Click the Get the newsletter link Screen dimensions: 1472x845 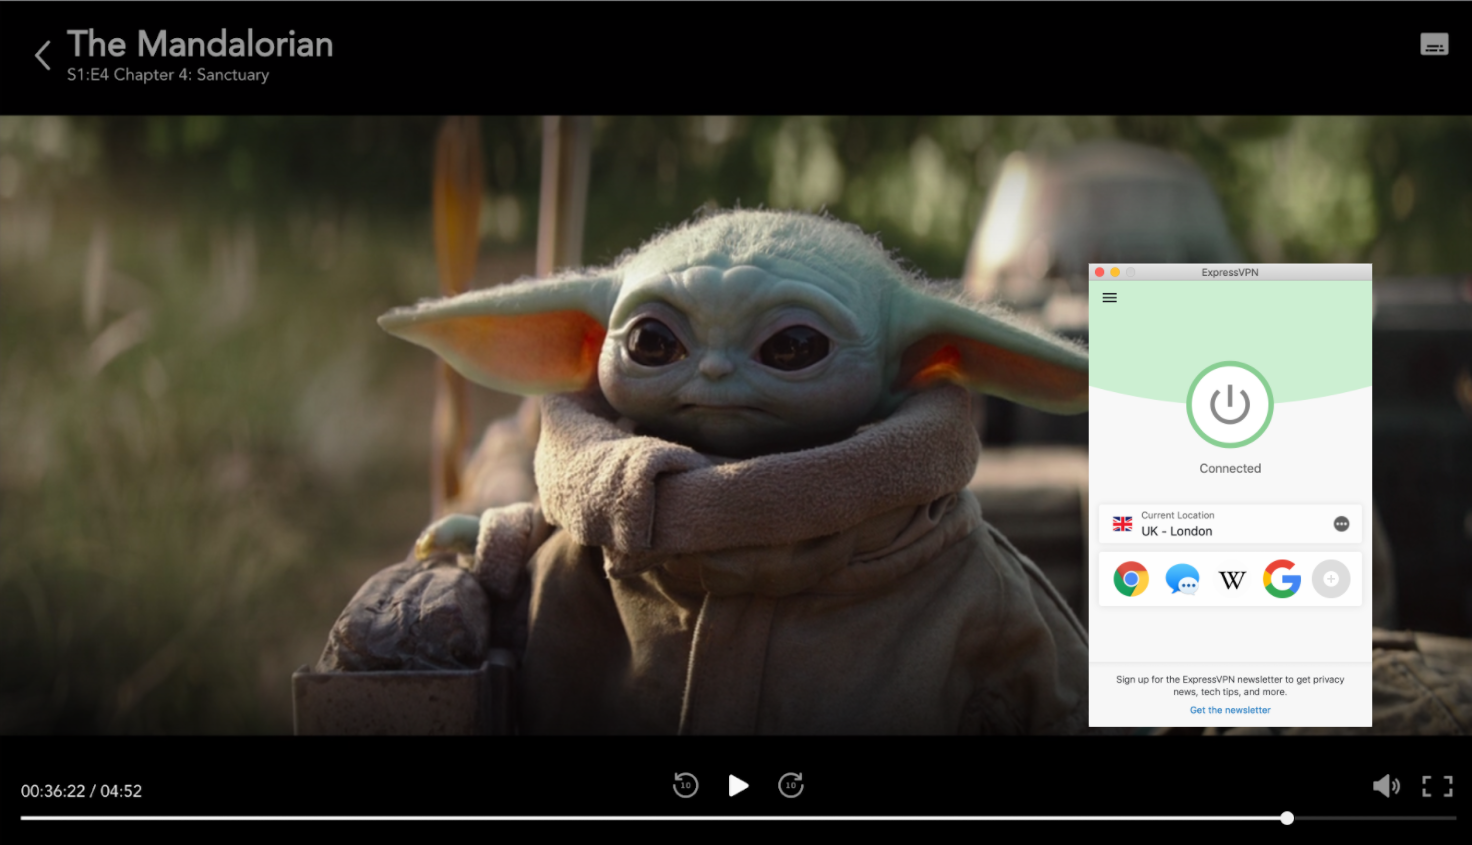pyautogui.click(x=1230, y=710)
